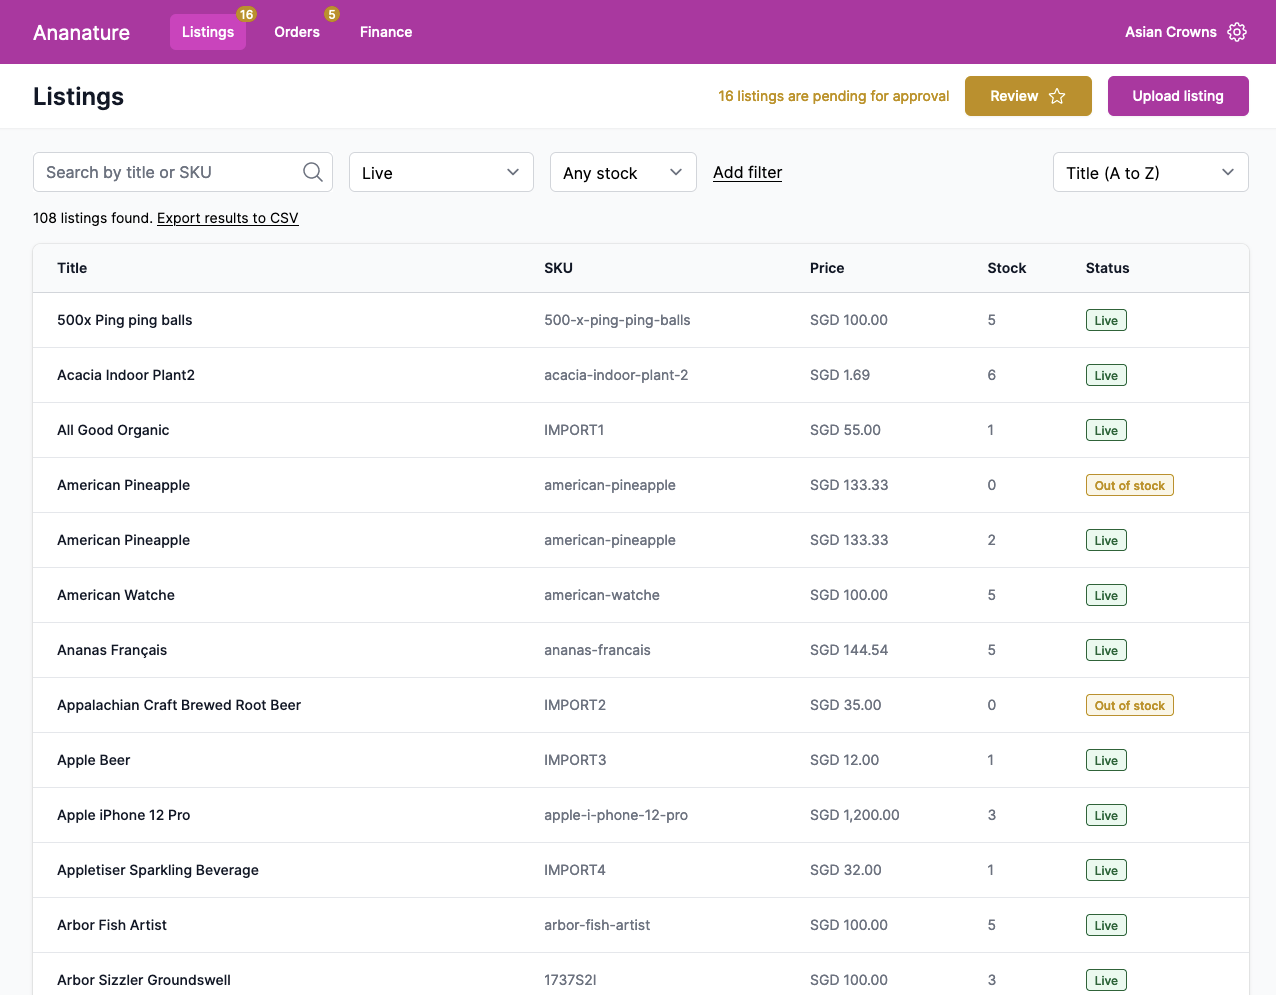1276x995 pixels.
Task: Click the Listings badge showing 16
Action: click(x=246, y=15)
